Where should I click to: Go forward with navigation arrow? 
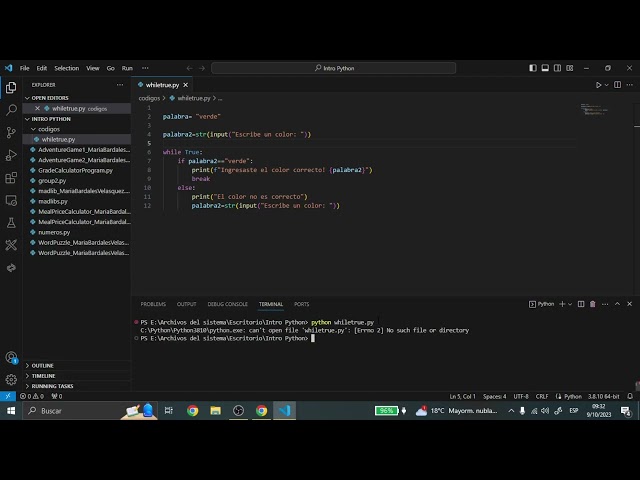click(x=202, y=68)
